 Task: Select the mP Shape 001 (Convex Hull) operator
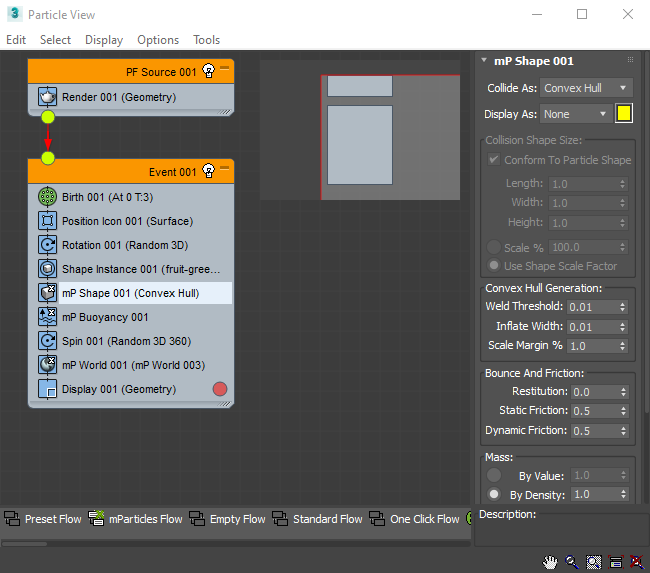[146, 293]
